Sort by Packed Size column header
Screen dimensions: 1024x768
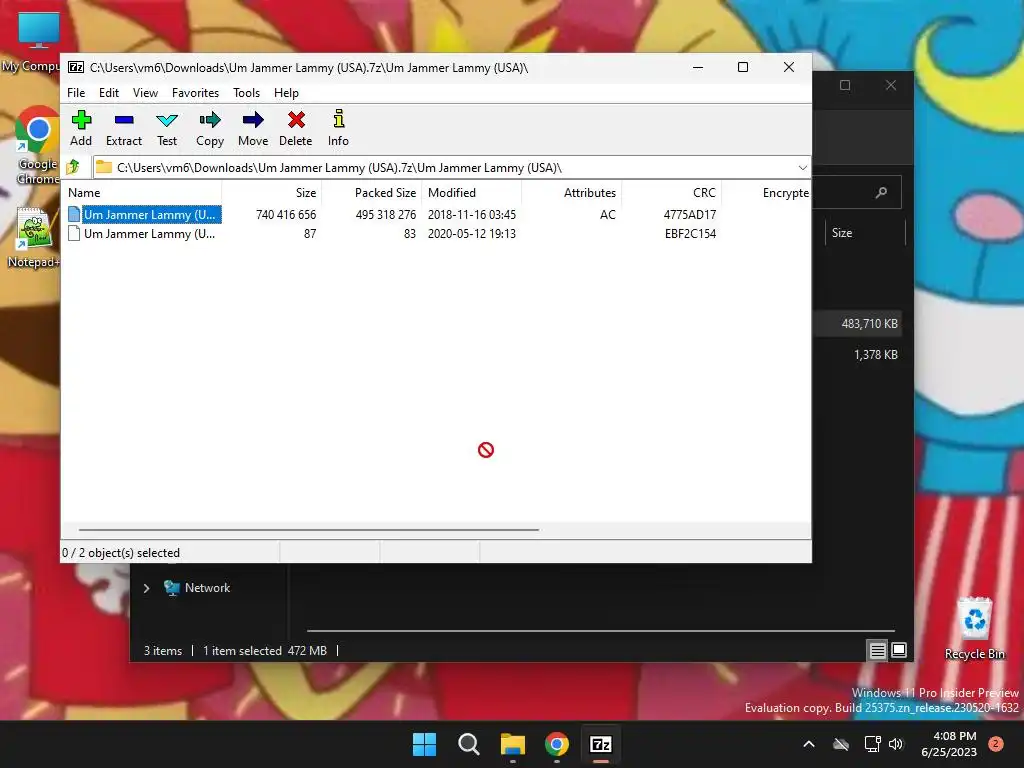[x=372, y=193]
